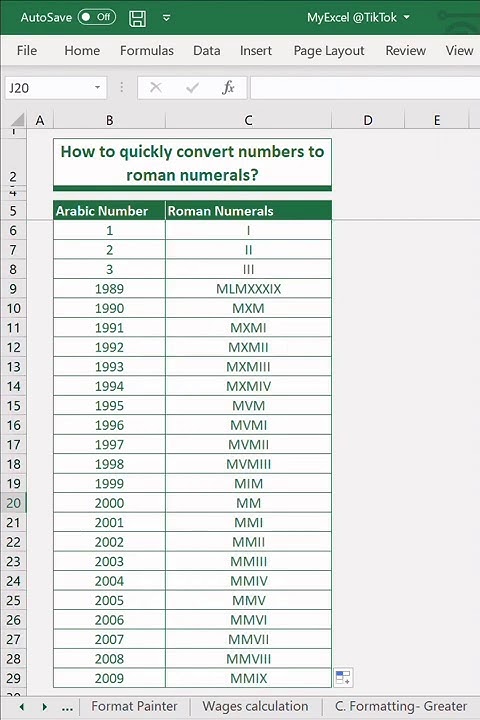This screenshot has width=480, height=720.
Task: Select column D header
Action: pyautogui.click(x=368, y=120)
